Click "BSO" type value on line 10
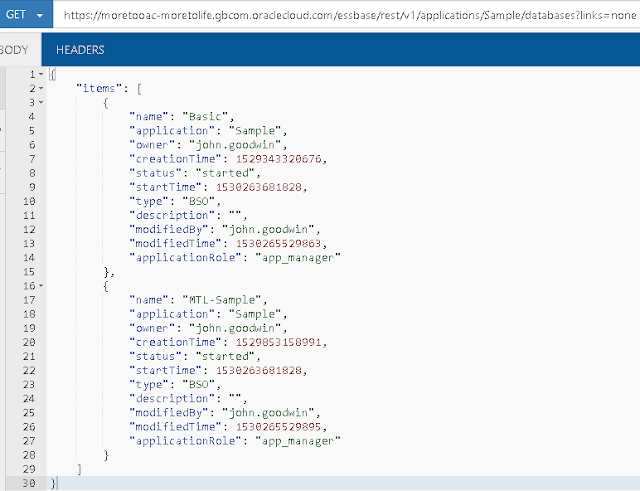 tap(198, 201)
